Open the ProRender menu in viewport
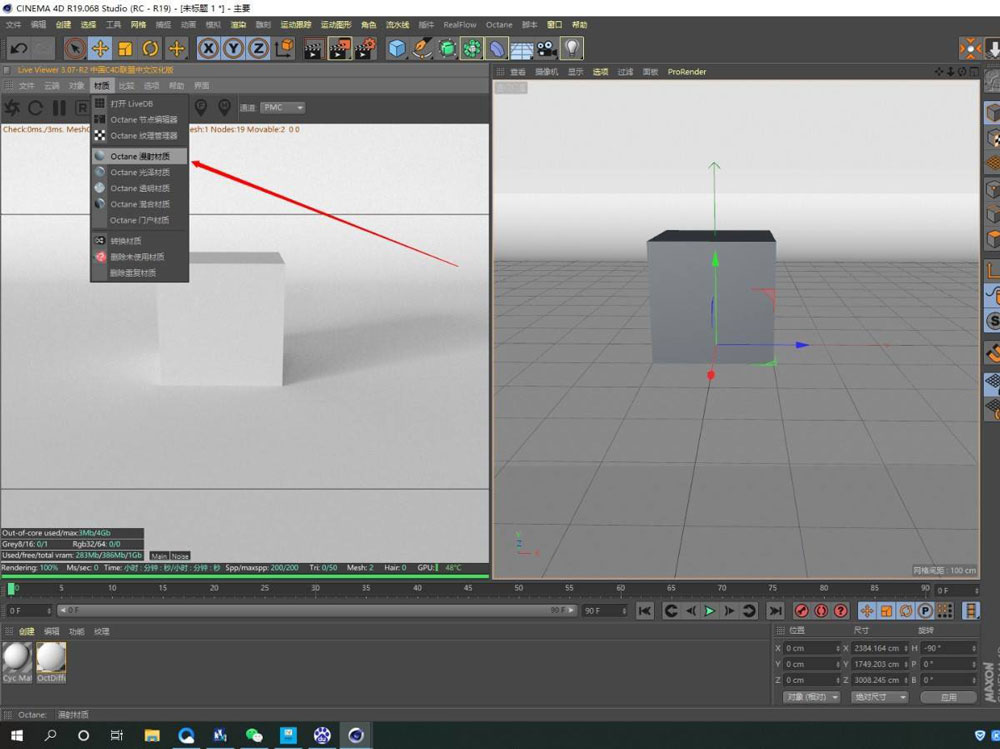The image size is (1000, 749). (687, 72)
